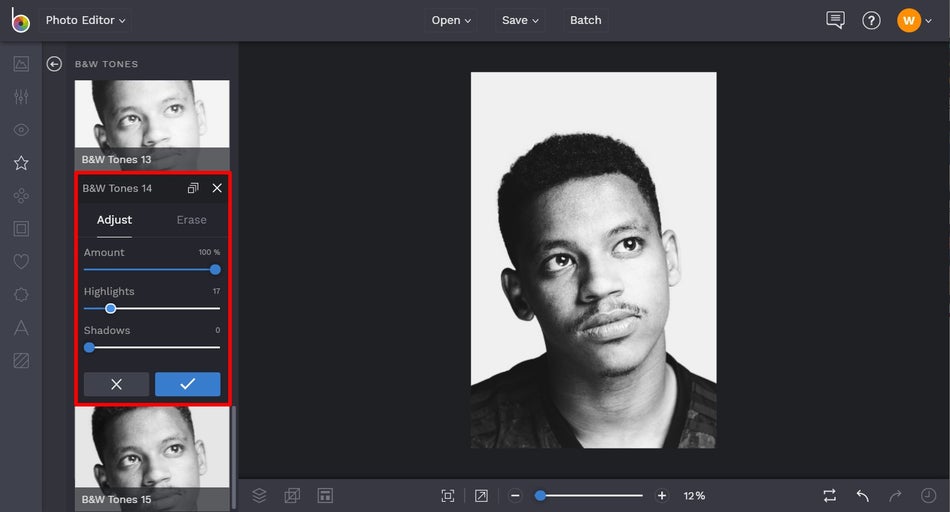The width and height of the screenshot is (950, 512).
Task: Open the Frames sidebar icon
Action: [x=21, y=229]
